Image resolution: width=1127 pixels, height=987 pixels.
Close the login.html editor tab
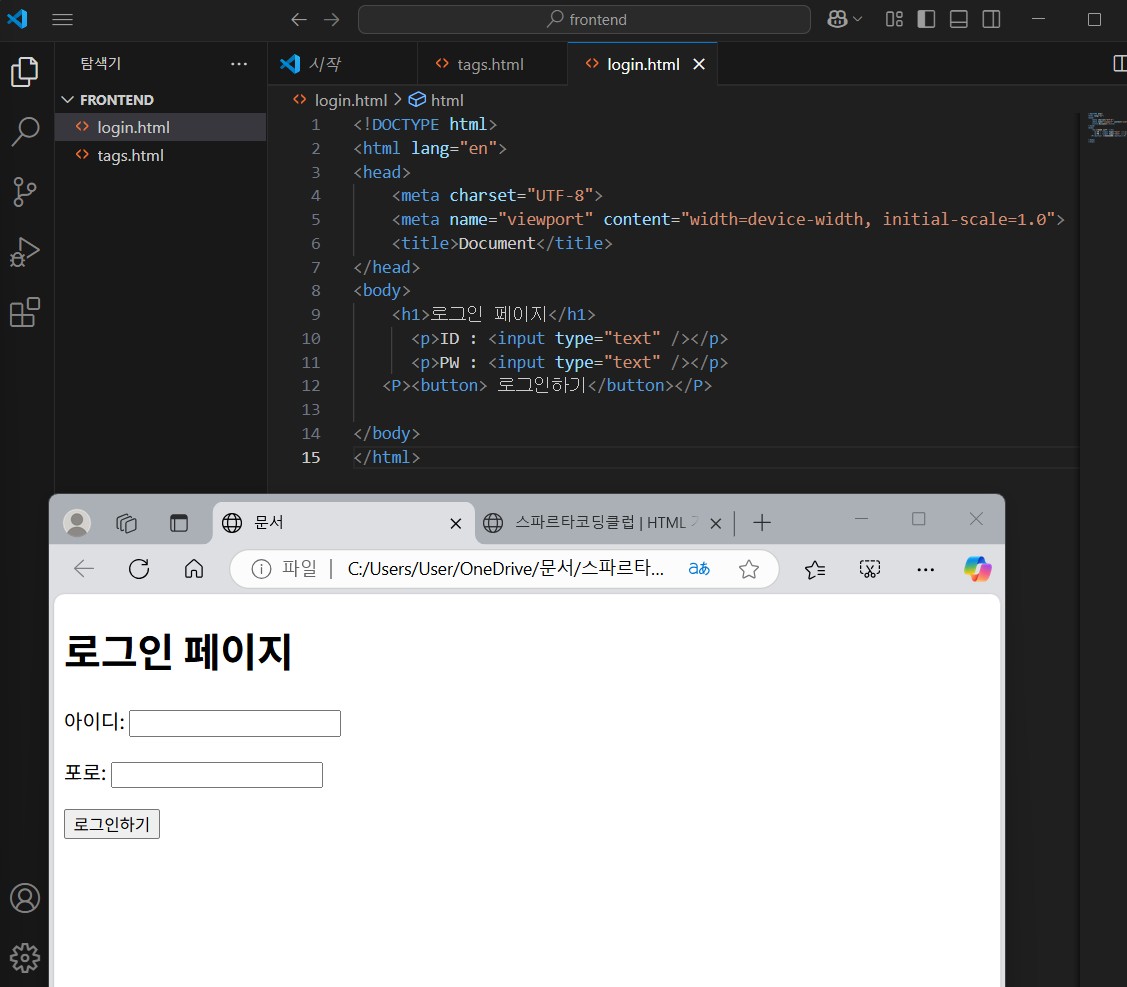click(x=699, y=64)
